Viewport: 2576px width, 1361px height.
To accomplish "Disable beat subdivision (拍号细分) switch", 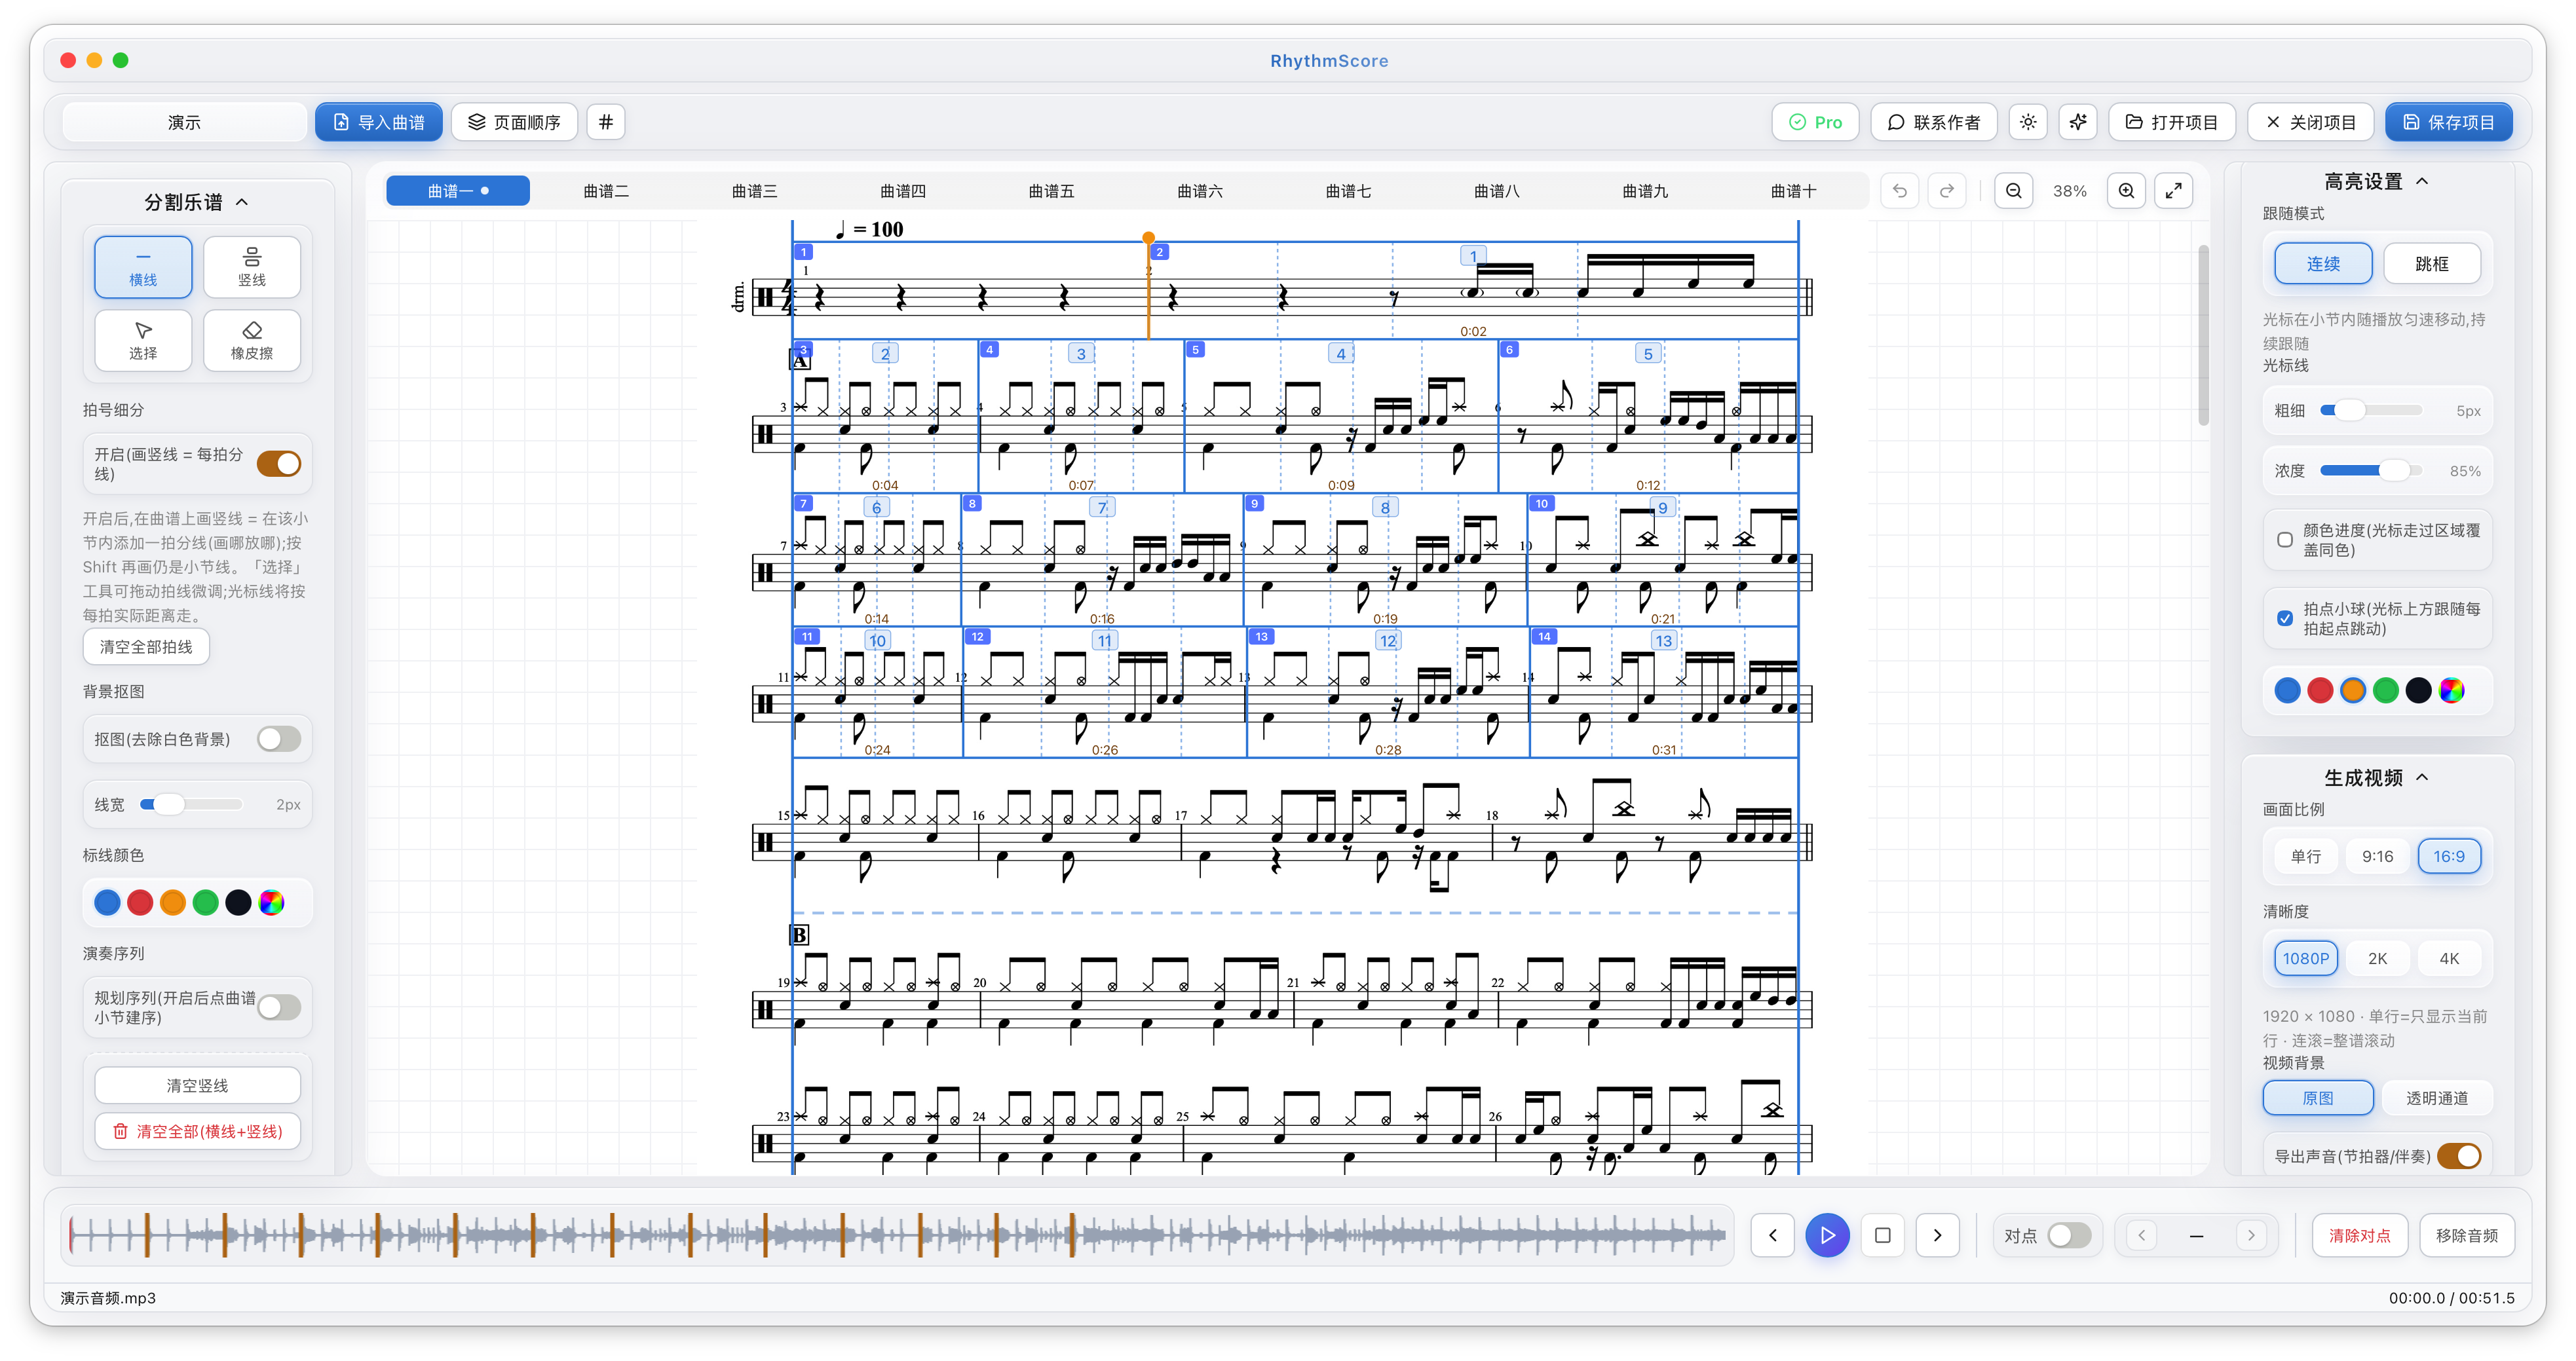I will (279, 464).
